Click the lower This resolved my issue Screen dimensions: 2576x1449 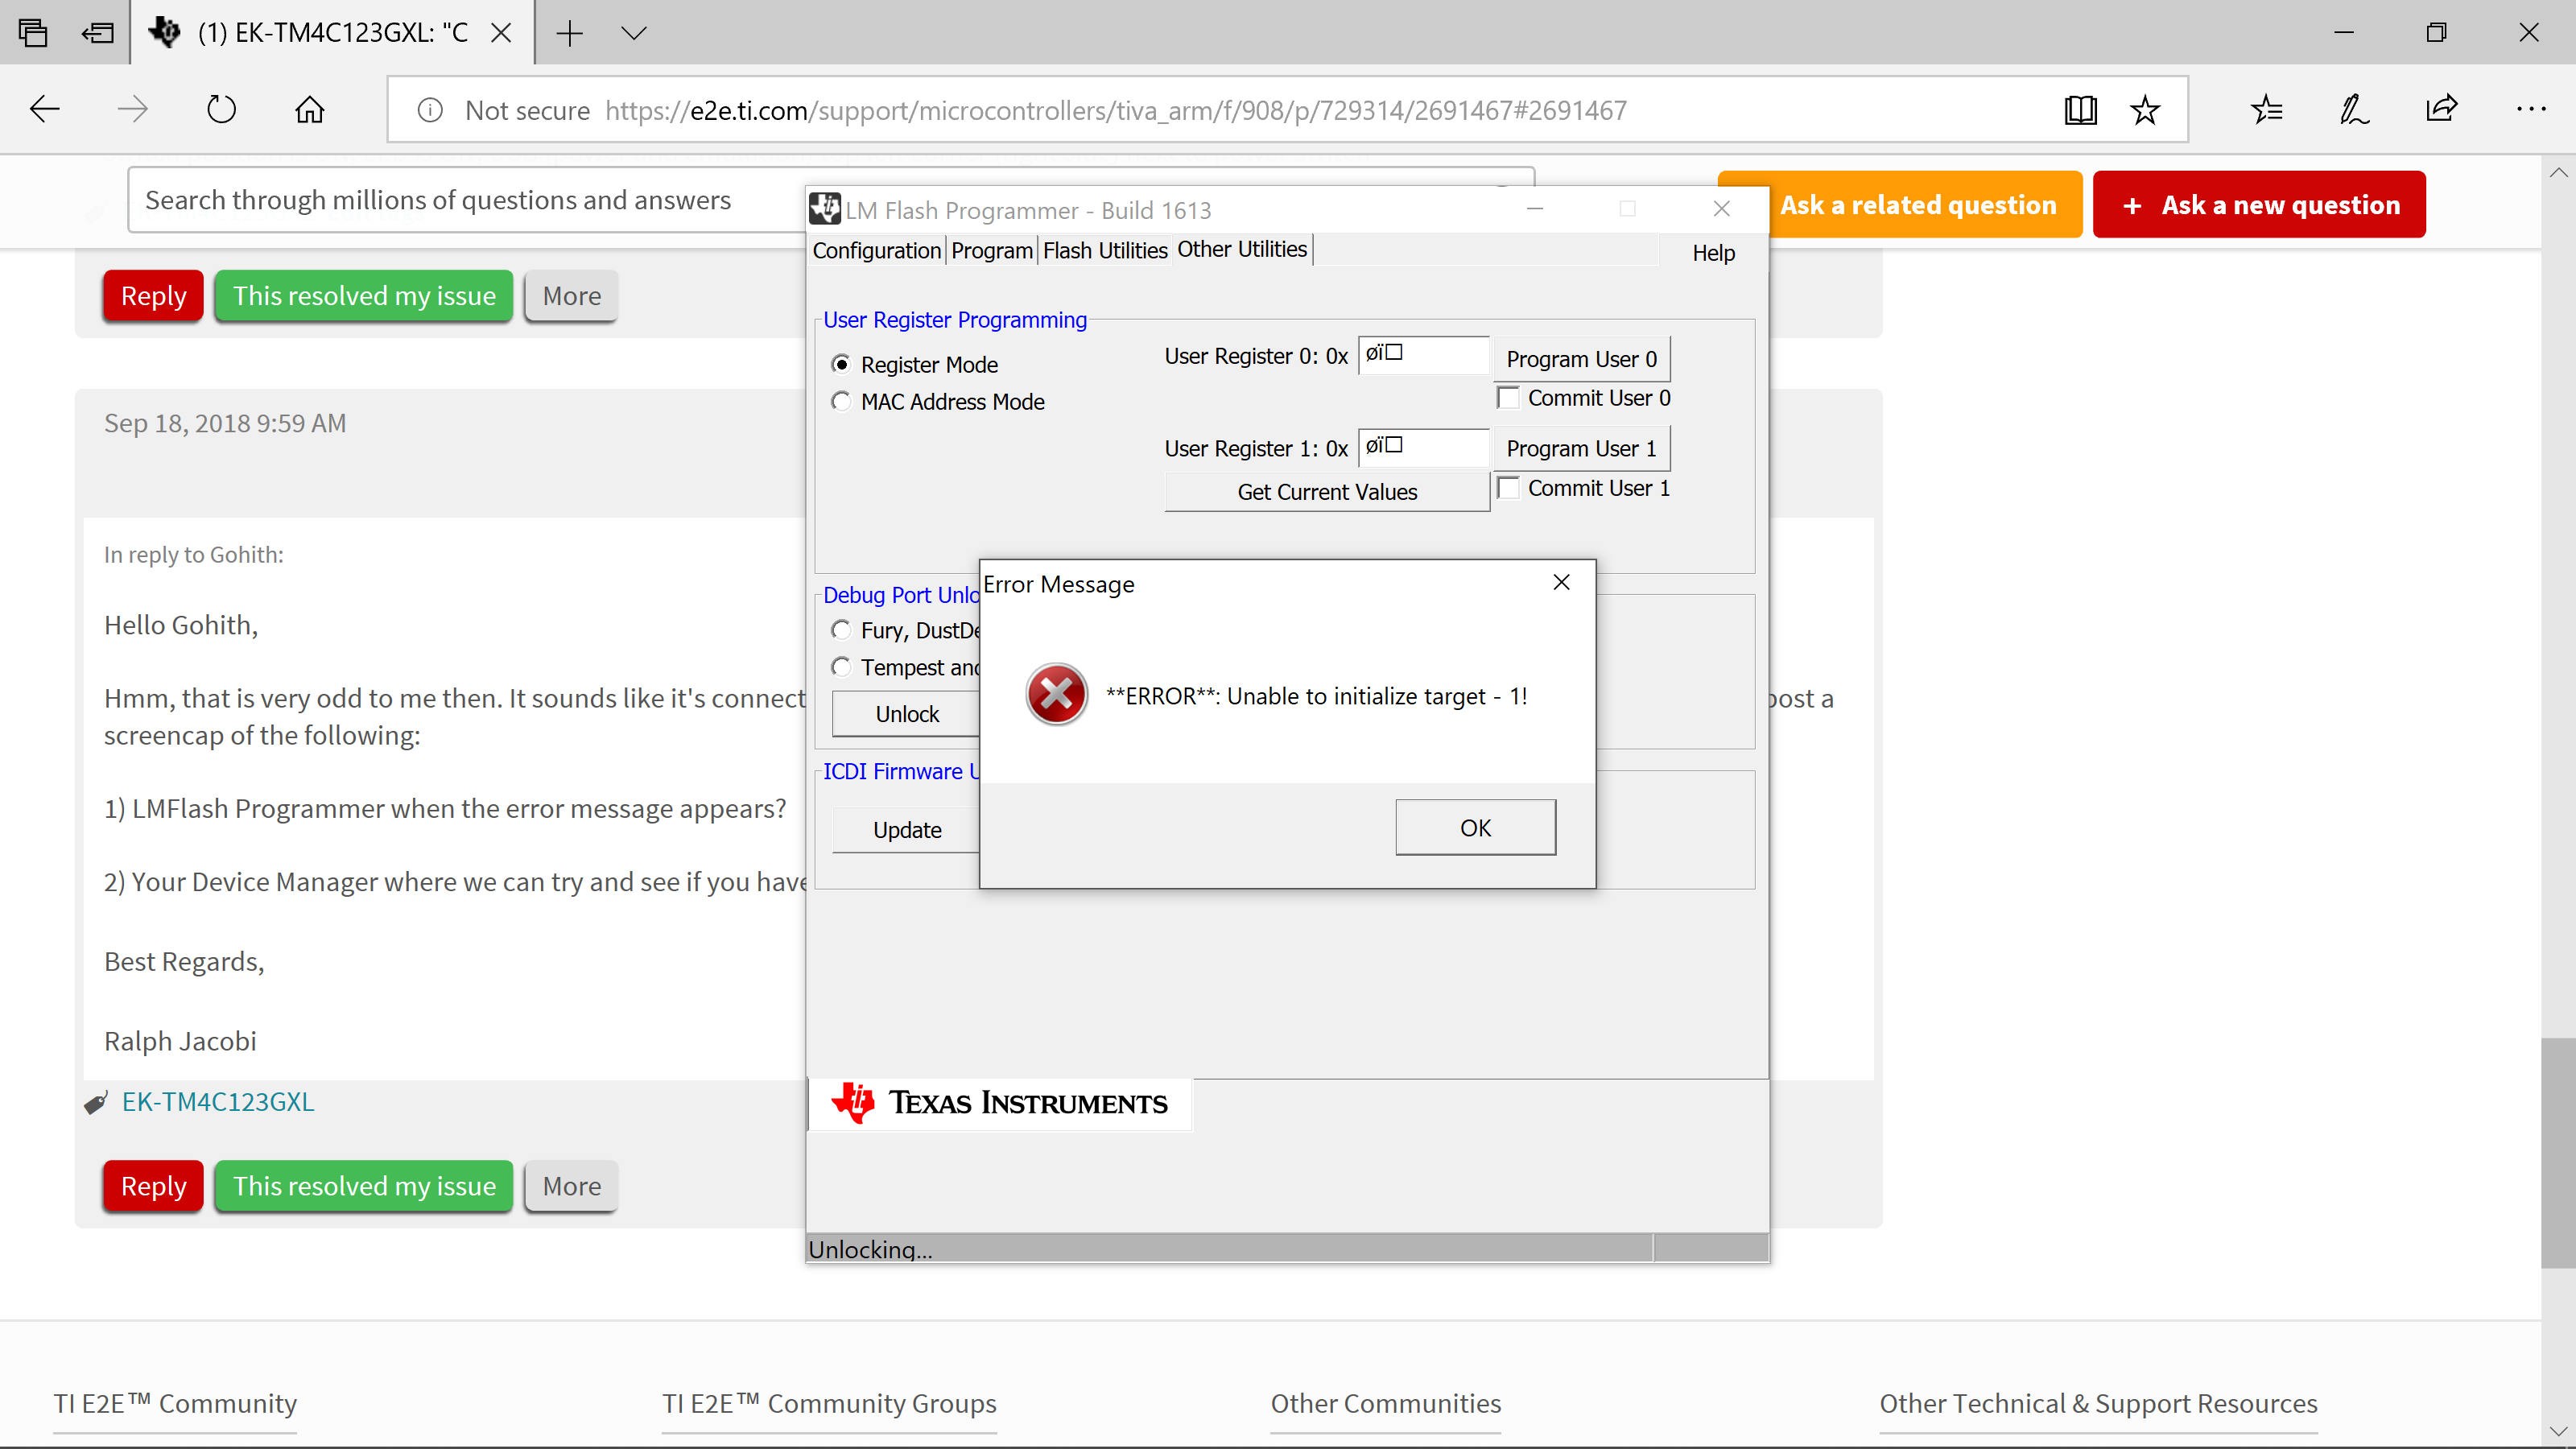click(364, 1185)
